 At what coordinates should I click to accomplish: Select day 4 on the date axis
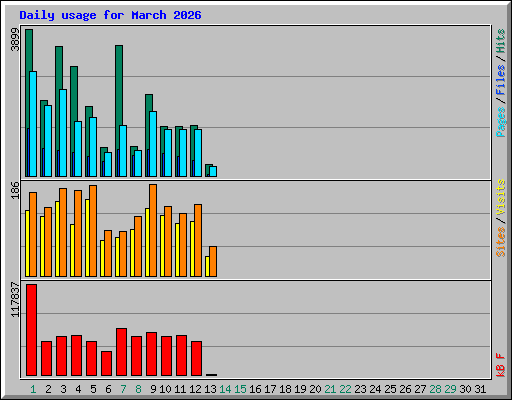click(x=78, y=389)
